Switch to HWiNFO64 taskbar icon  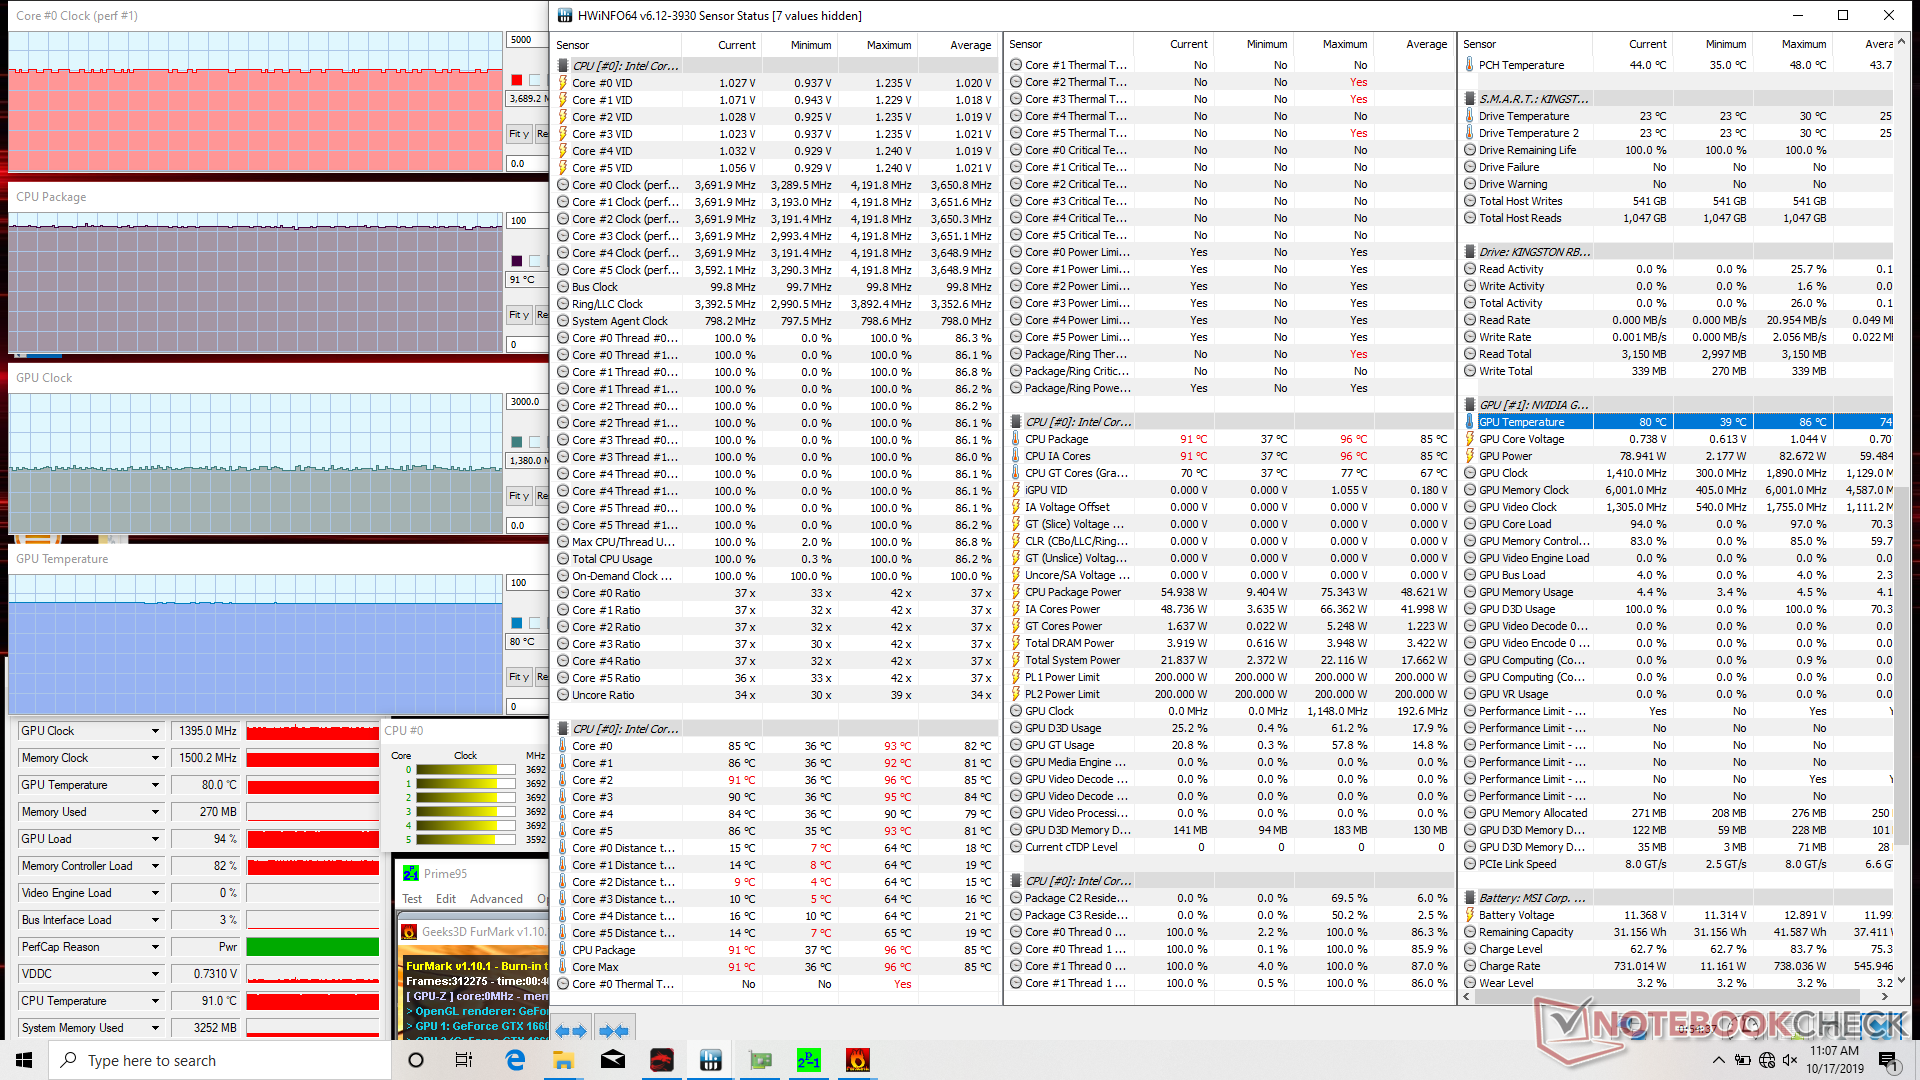(x=711, y=1060)
